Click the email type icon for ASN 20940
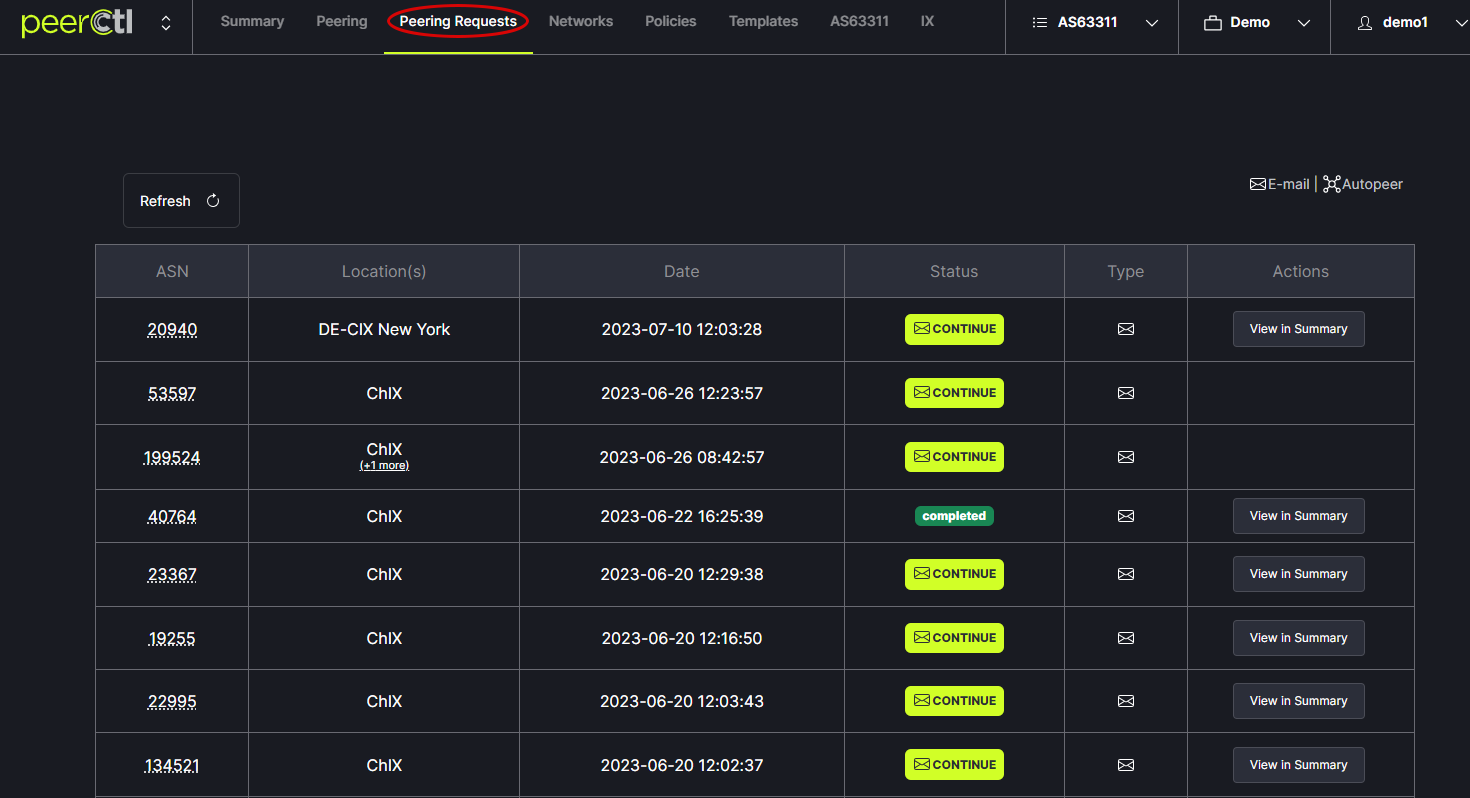The width and height of the screenshot is (1470, 798). (x=1125, y=329)
